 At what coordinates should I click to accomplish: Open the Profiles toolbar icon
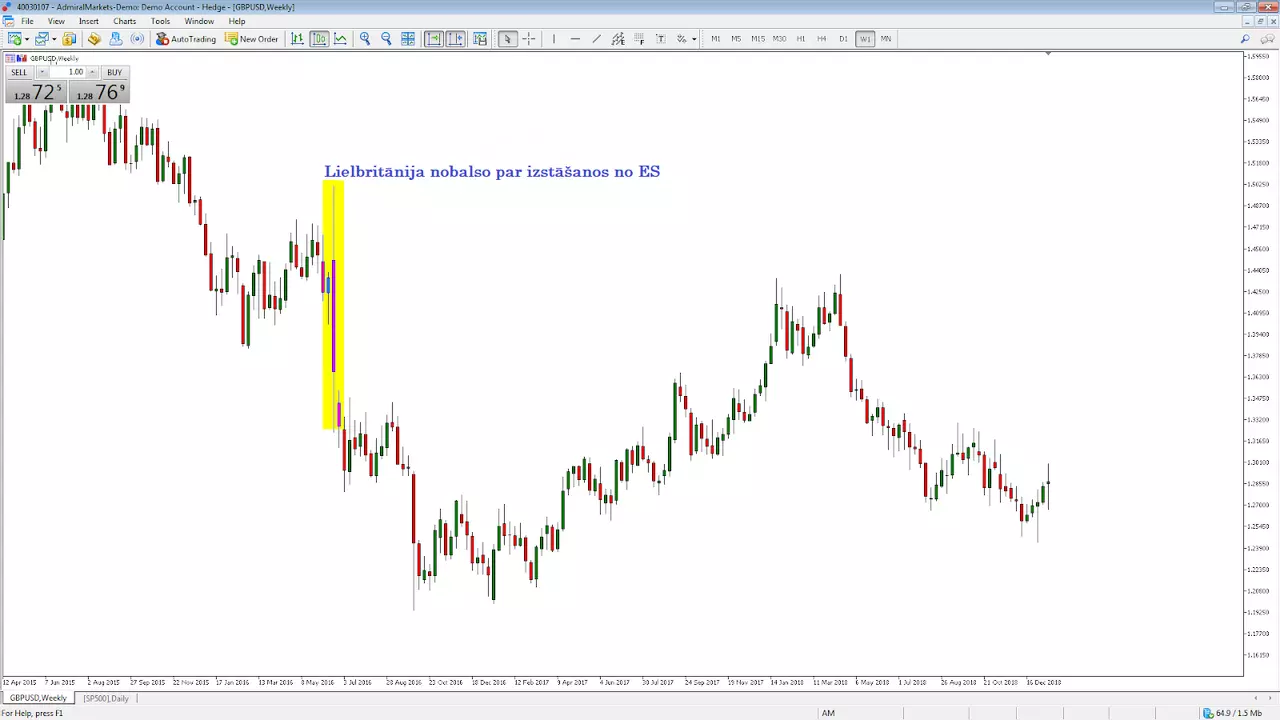(x=41, y=39)
